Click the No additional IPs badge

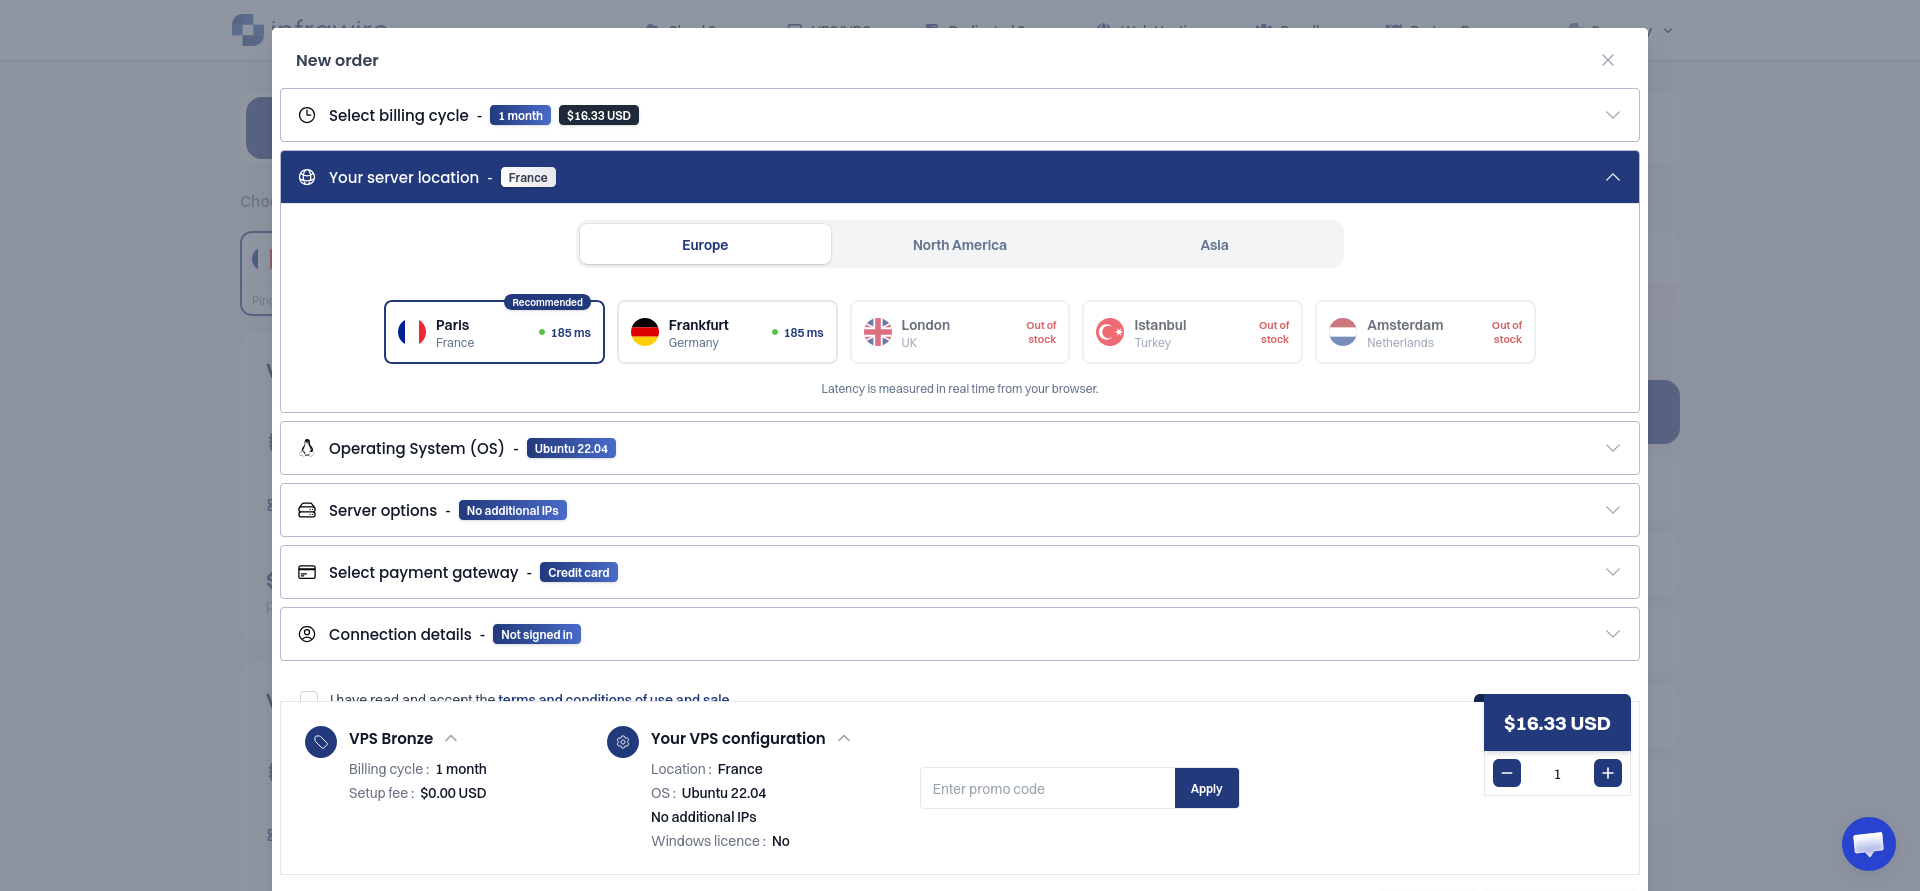click(x=513, y=510)
